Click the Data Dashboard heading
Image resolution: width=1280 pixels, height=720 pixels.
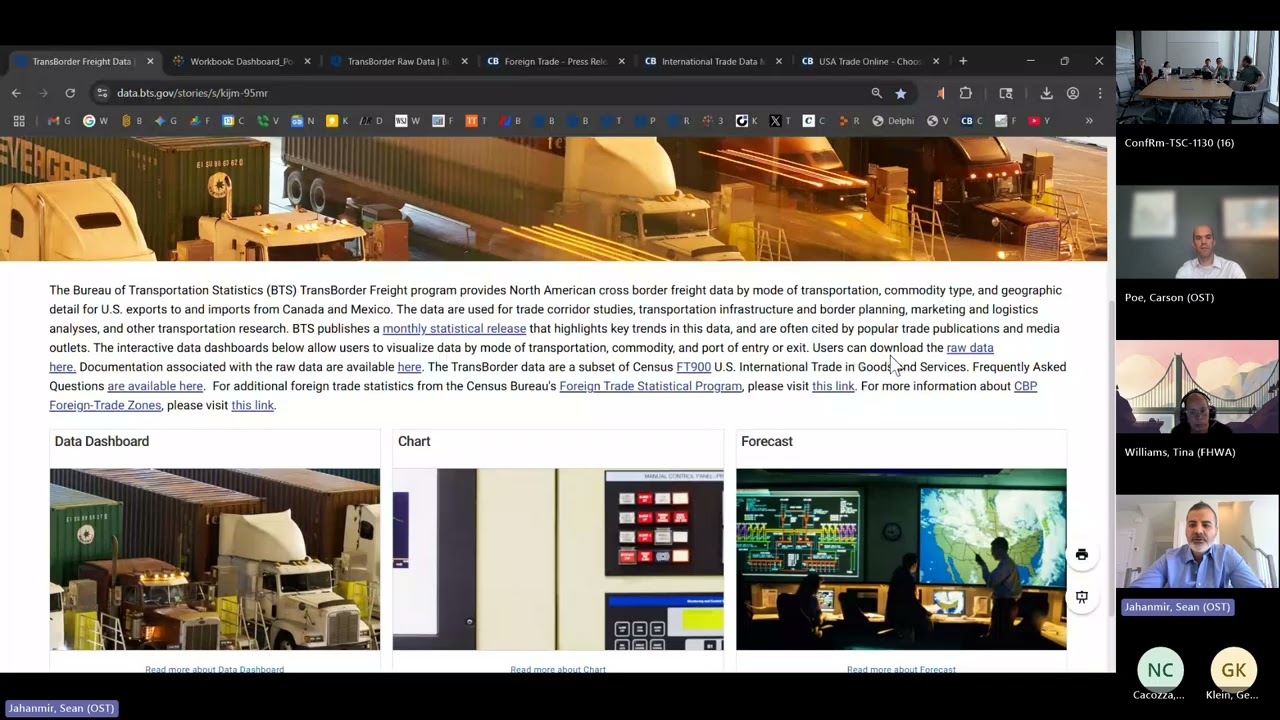[102, 441]
